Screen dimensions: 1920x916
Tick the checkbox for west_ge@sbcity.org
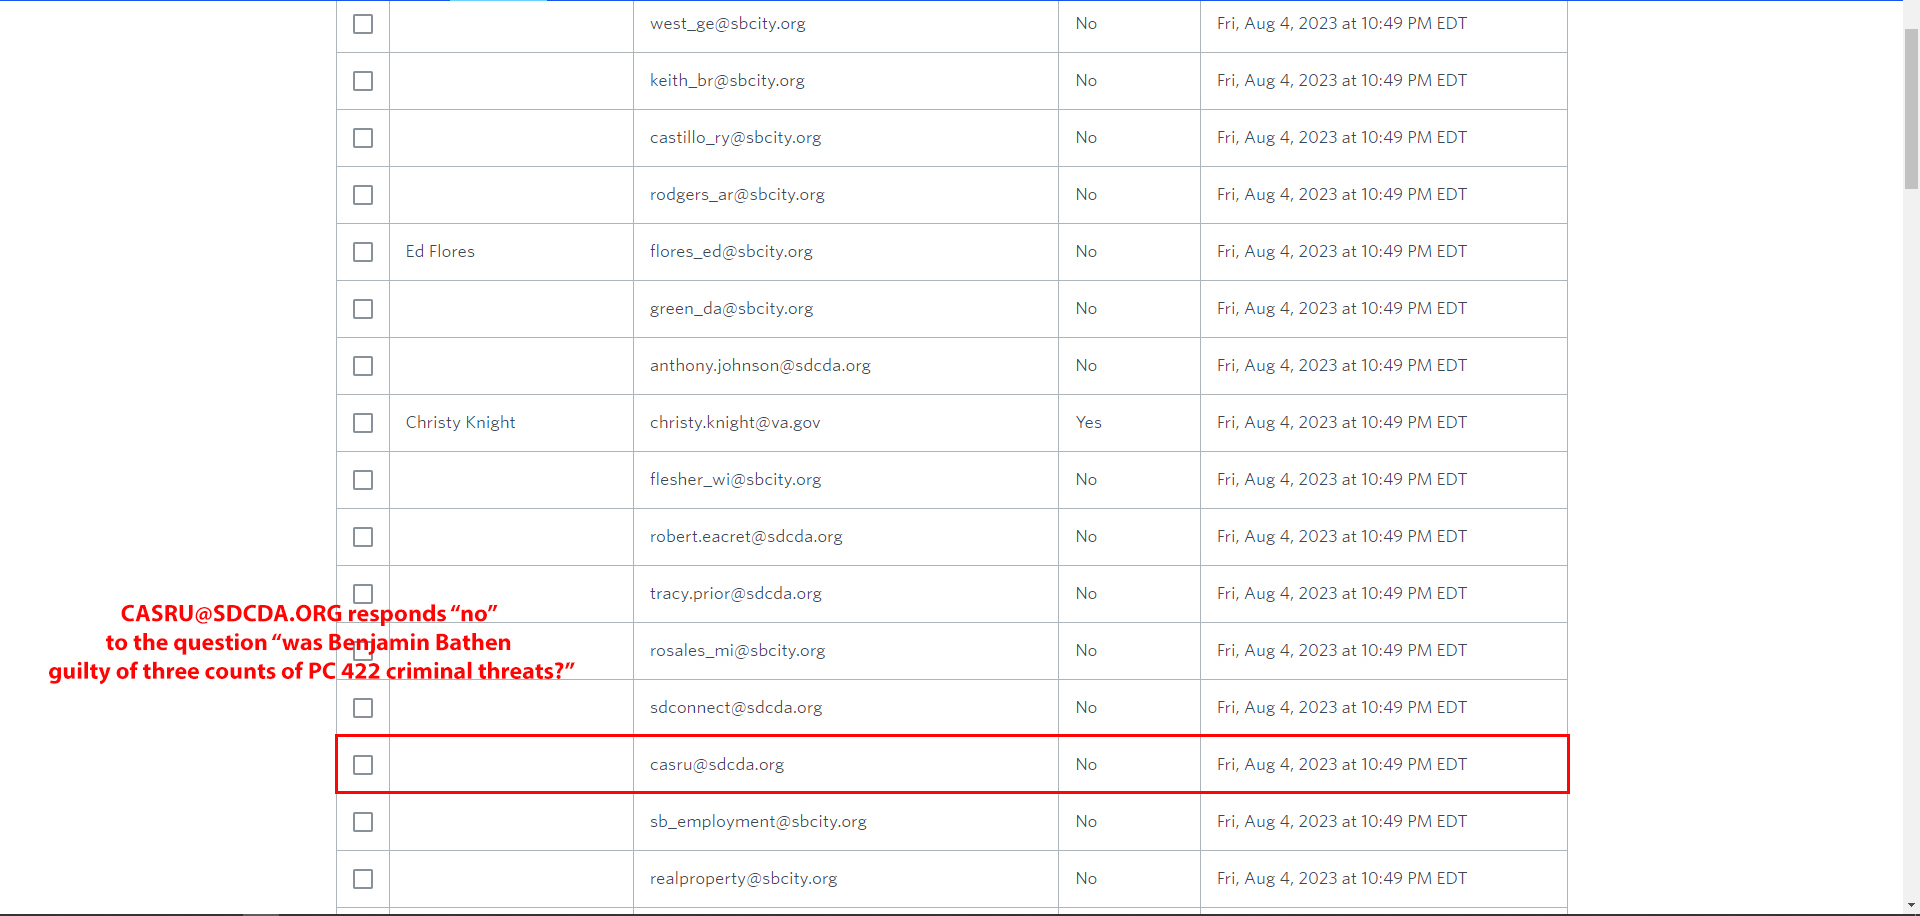pos(363,24)
